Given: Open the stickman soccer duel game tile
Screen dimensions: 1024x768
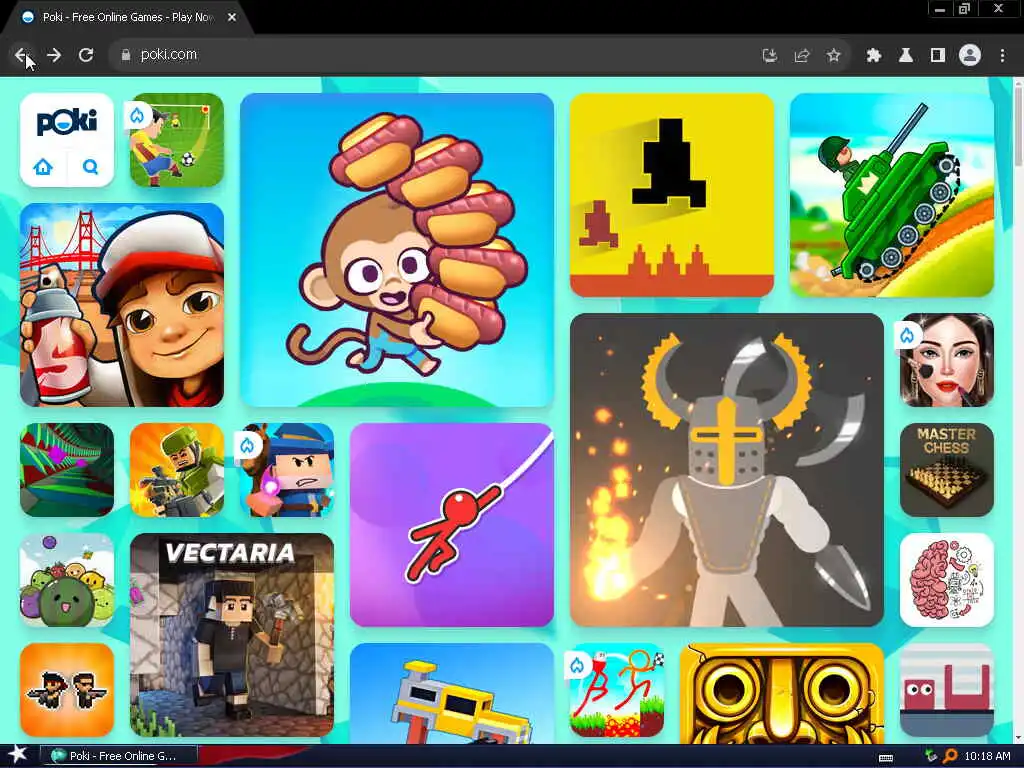Looking at the screenshot, I should coord(617,690).
